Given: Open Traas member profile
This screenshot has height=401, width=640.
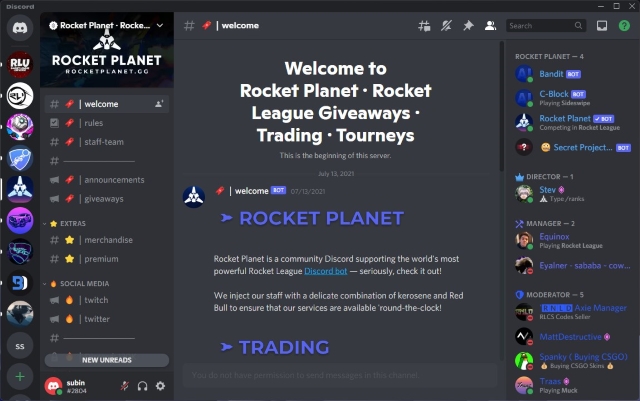Looking at the screenshot, I should [571, 385].
